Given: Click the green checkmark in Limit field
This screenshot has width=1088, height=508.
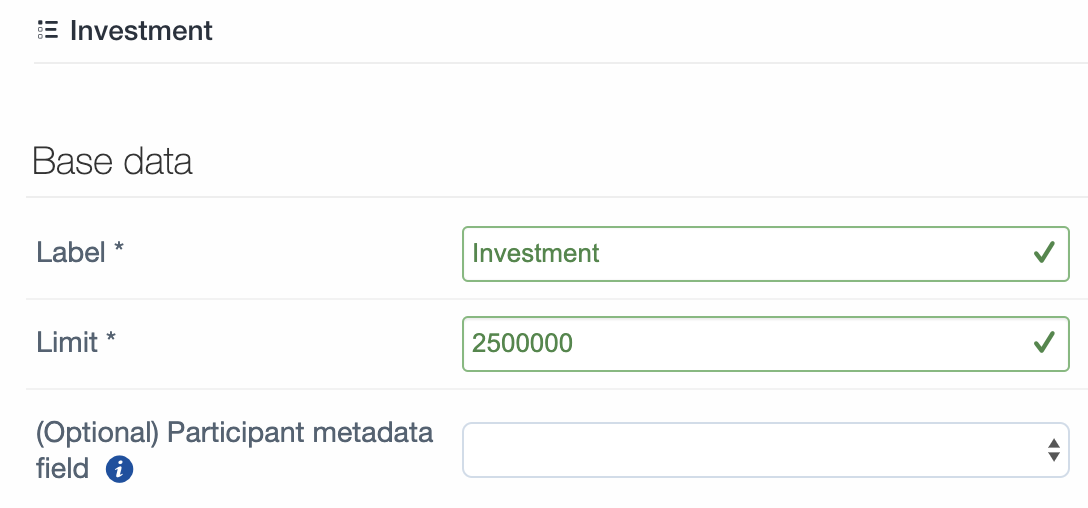Looking at the screenshot, I should (1044, 343).
